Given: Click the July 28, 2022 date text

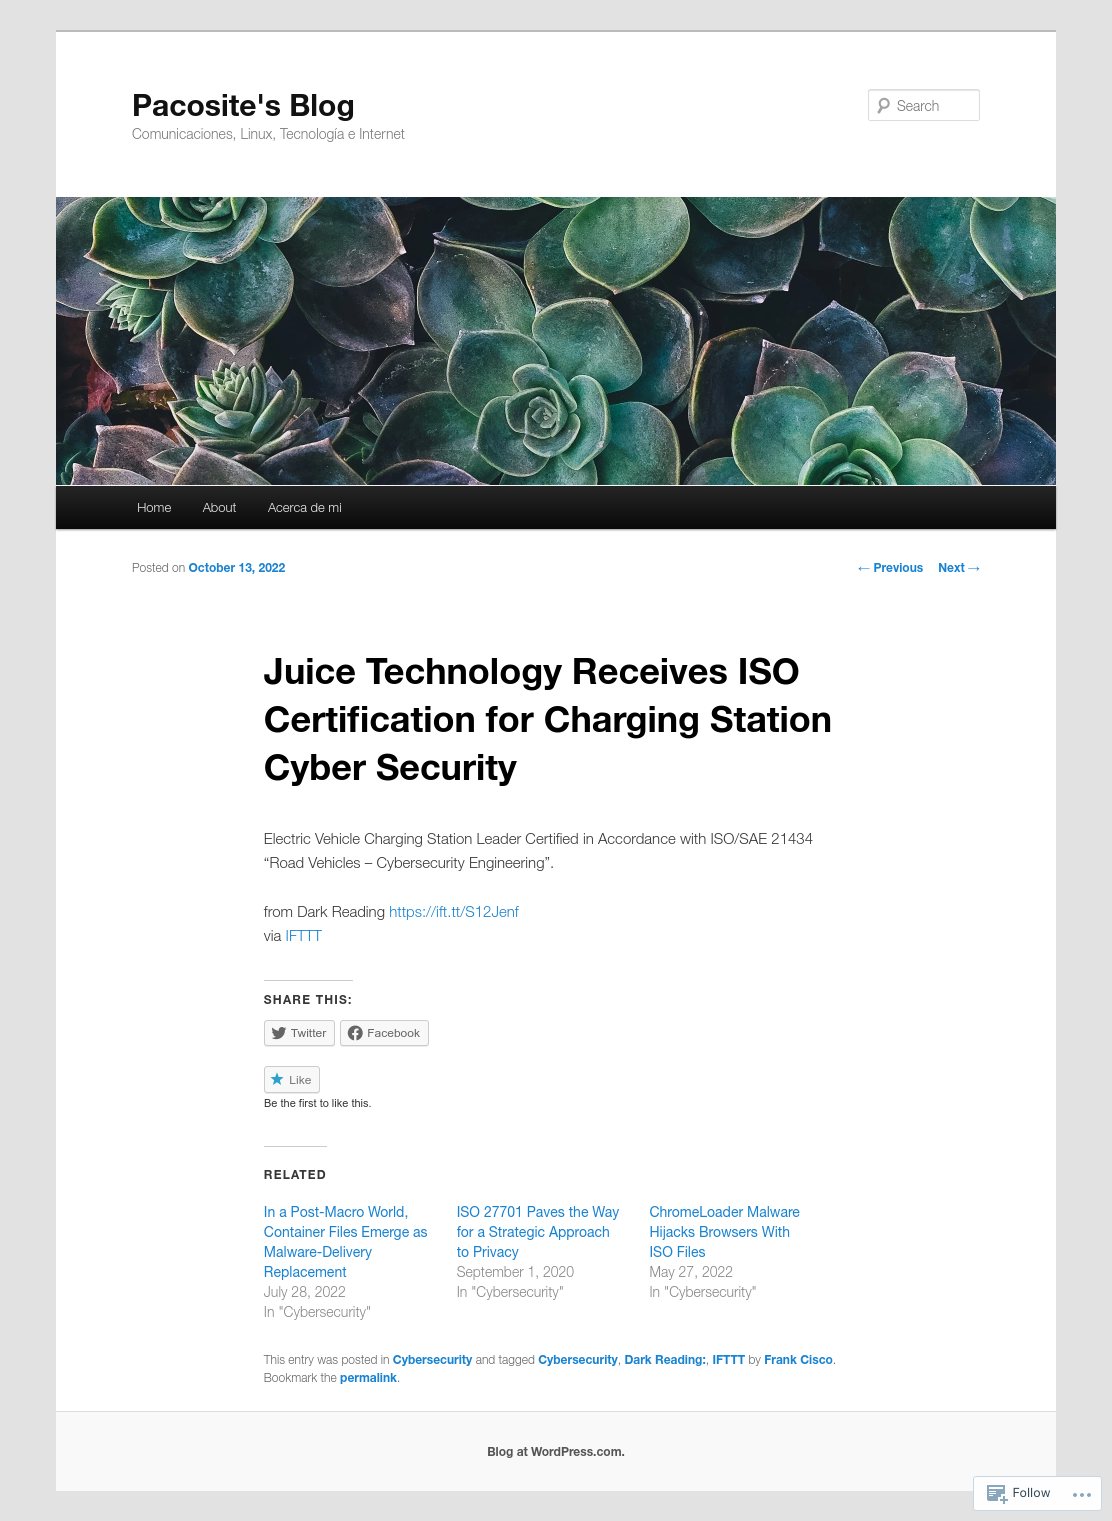Looking at the screenshot, I should point(305,1292).
